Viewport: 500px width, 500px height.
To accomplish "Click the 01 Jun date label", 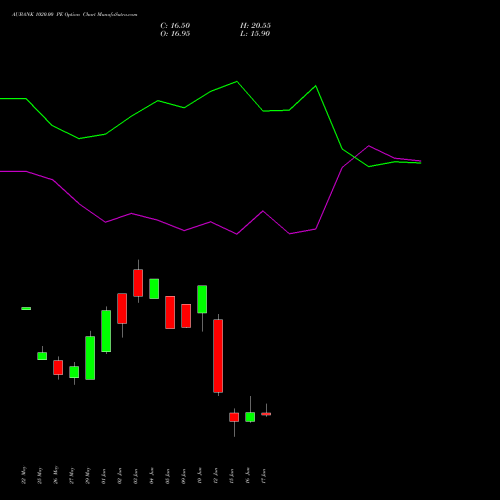I will click(104, 475).
